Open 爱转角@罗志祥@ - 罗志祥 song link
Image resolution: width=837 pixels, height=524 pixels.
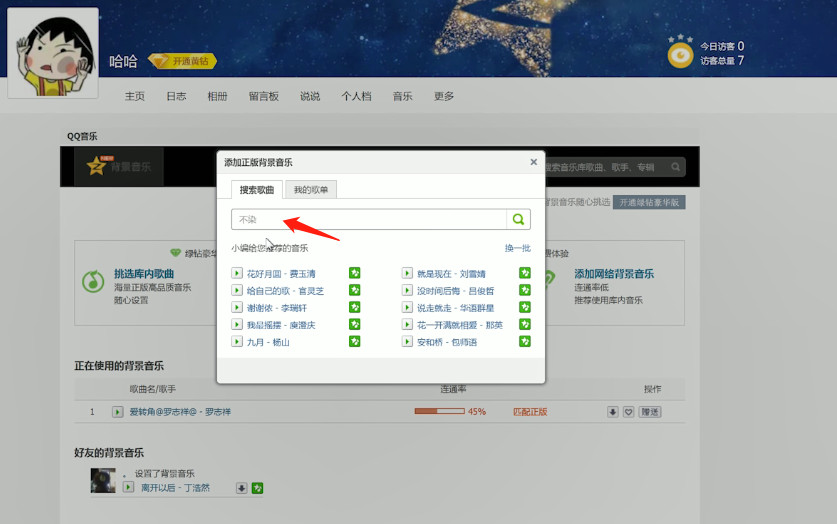pos(180,412)
